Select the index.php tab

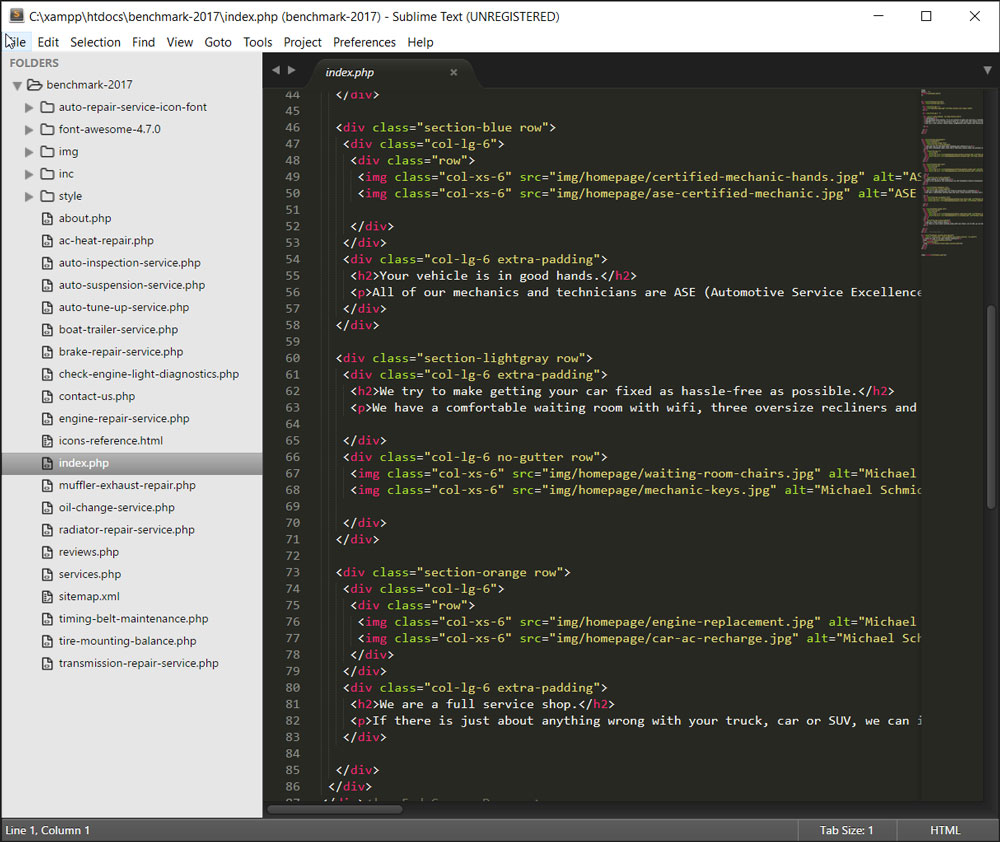point(349,72)
